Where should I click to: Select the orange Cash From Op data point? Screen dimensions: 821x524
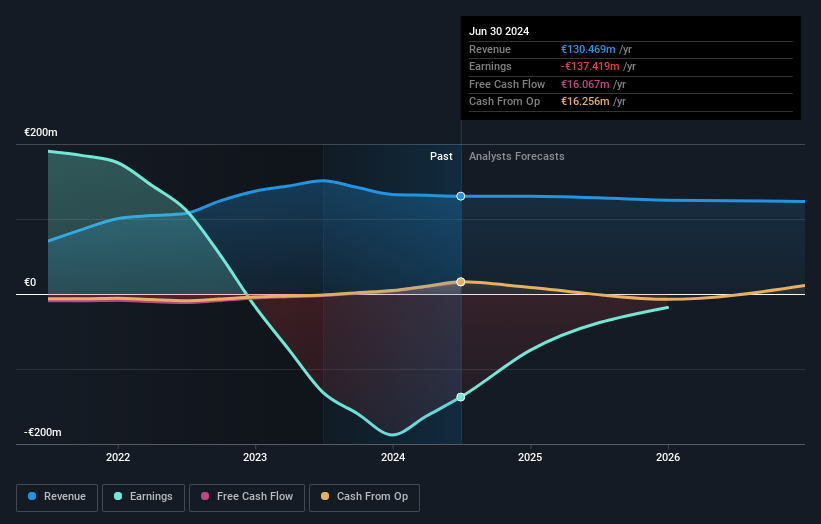(x=461, y=282)
